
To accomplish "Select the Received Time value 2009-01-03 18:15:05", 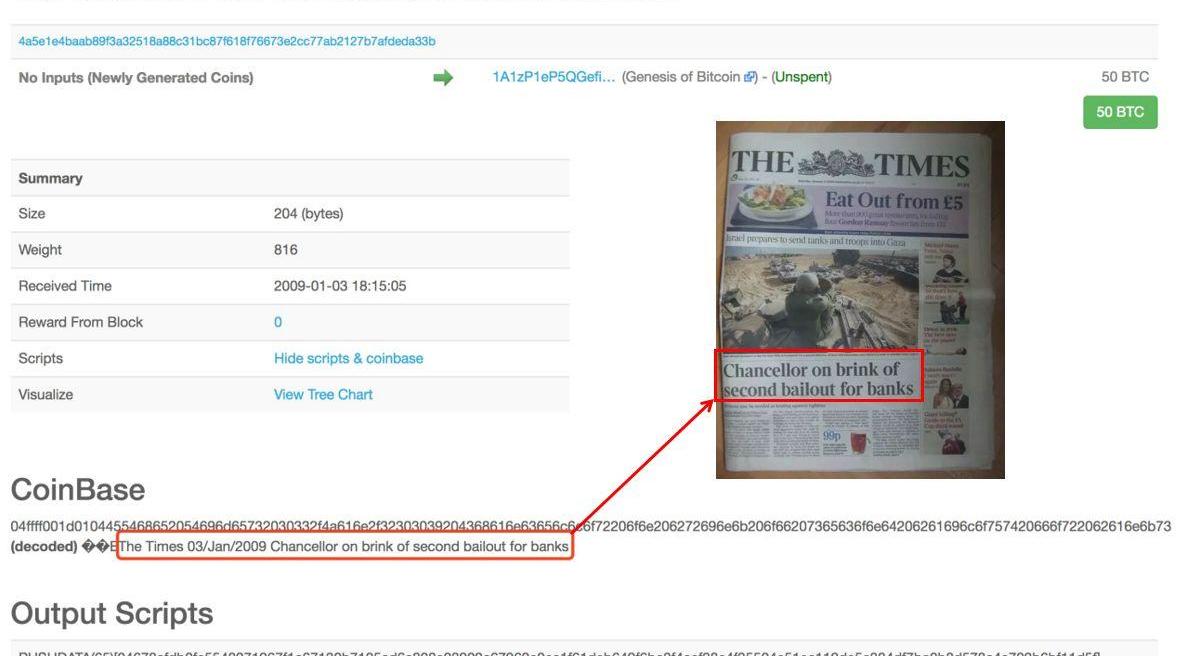I will tap(340, 286).
